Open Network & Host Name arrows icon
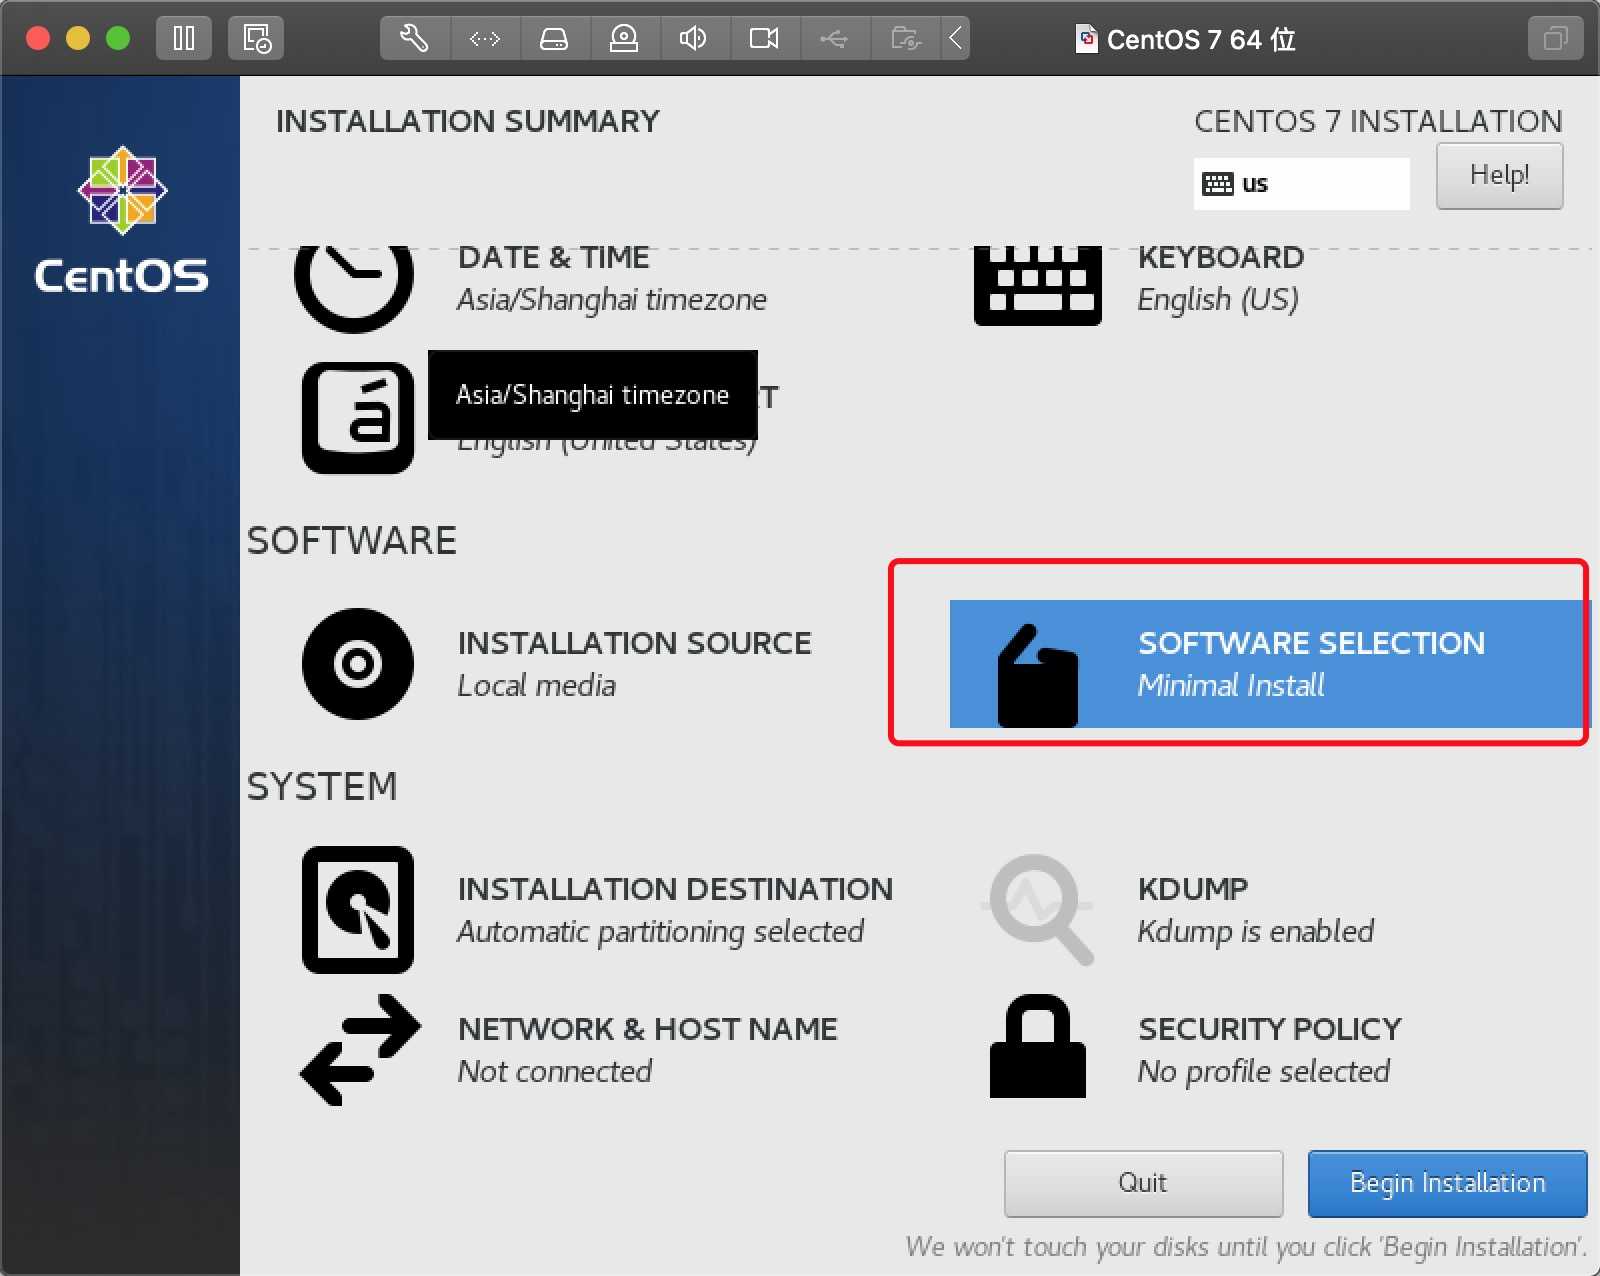Viewport: 1600px width, 1276px height. (x=360, y=1050)
